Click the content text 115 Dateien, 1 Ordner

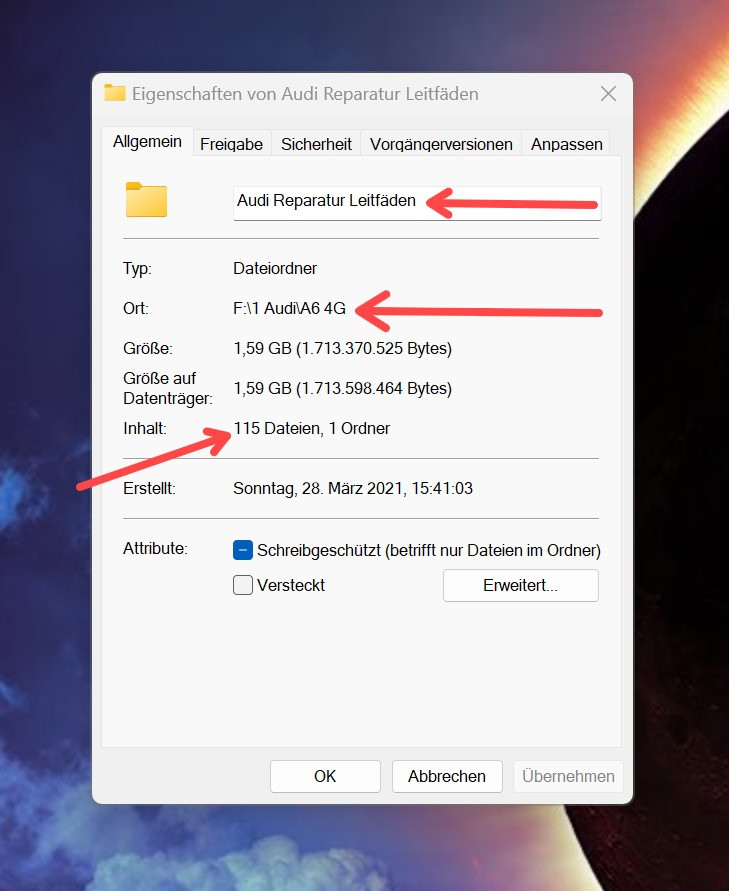pos(311,428)
